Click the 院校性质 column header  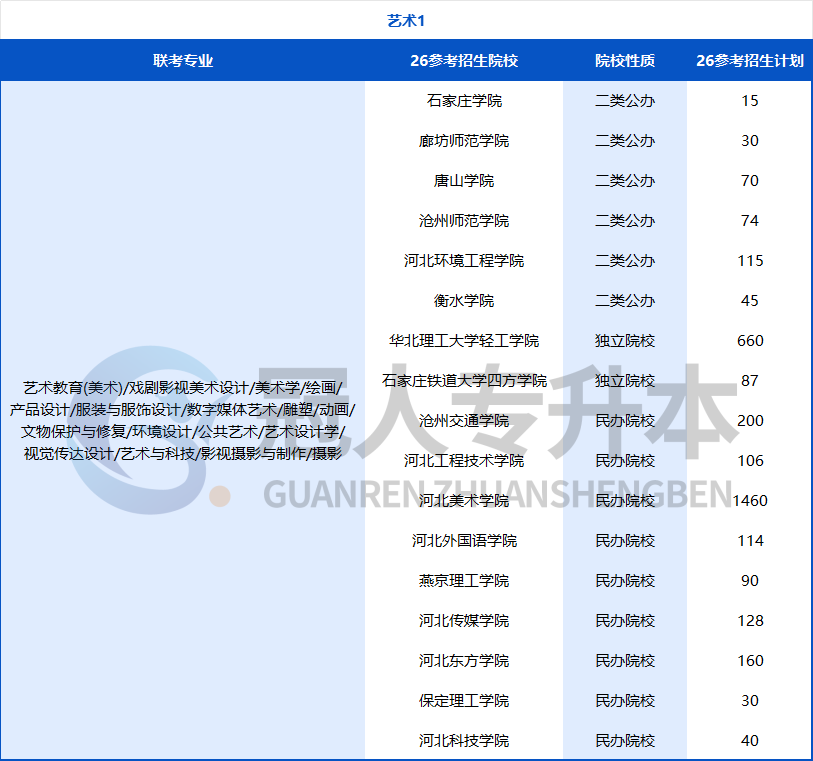(x=625, y=61)
